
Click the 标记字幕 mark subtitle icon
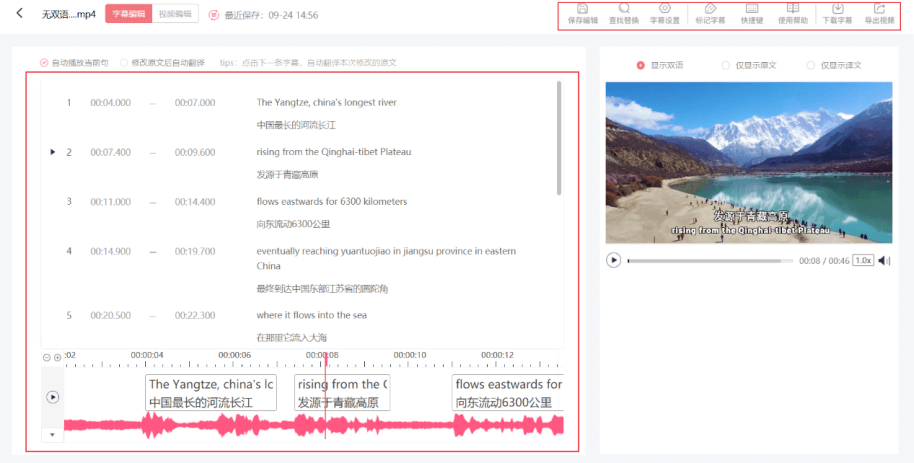710,13
